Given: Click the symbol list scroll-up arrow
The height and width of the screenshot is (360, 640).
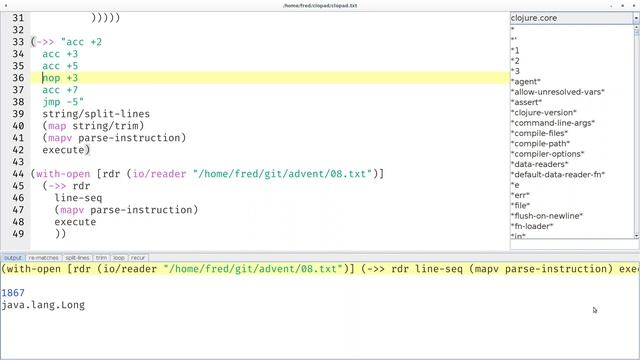Looking at the screenshot, I should point(636,27).
